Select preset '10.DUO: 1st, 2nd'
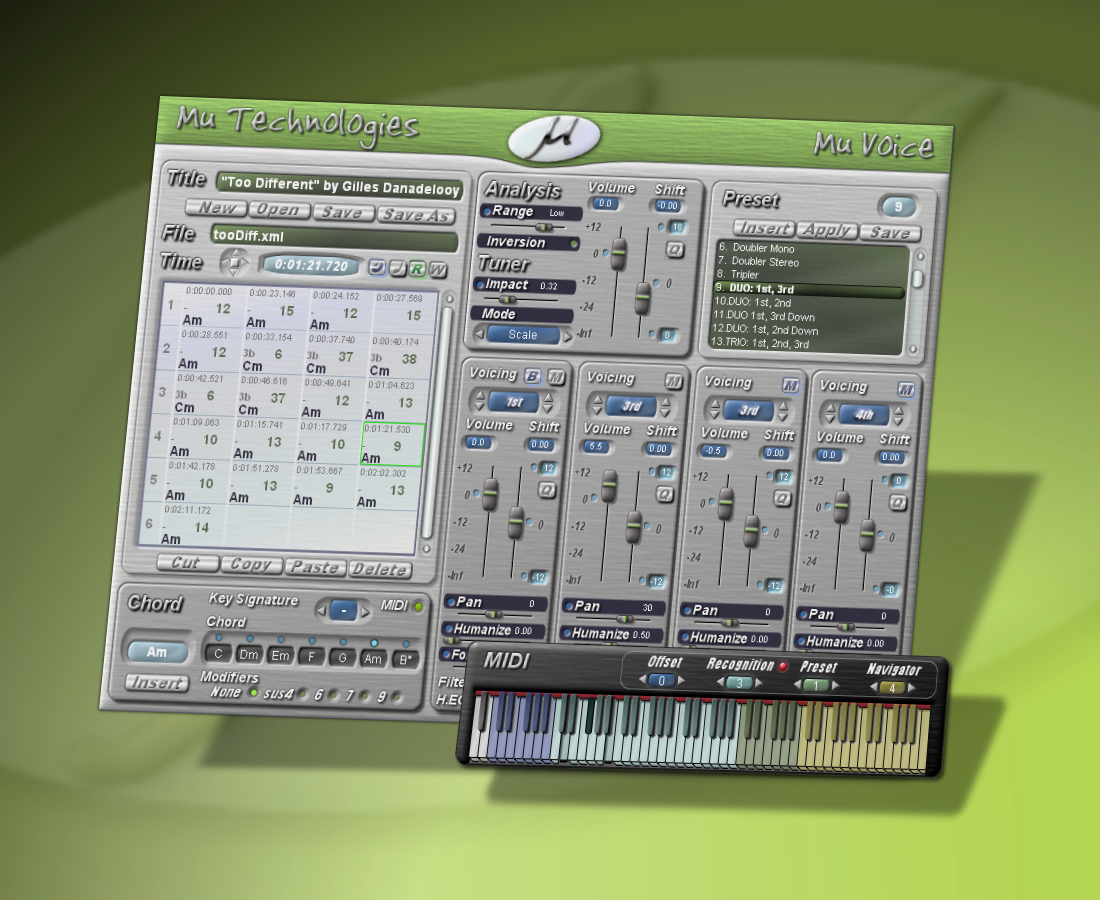 pyautogui.click(x=752, y=302)
